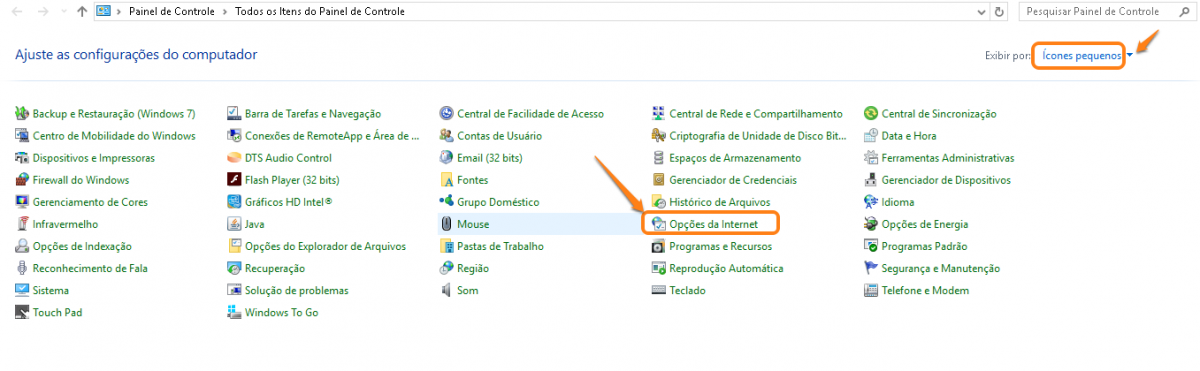
Task: Click the Gerenciamento de Cores icon
Action: 22,202
